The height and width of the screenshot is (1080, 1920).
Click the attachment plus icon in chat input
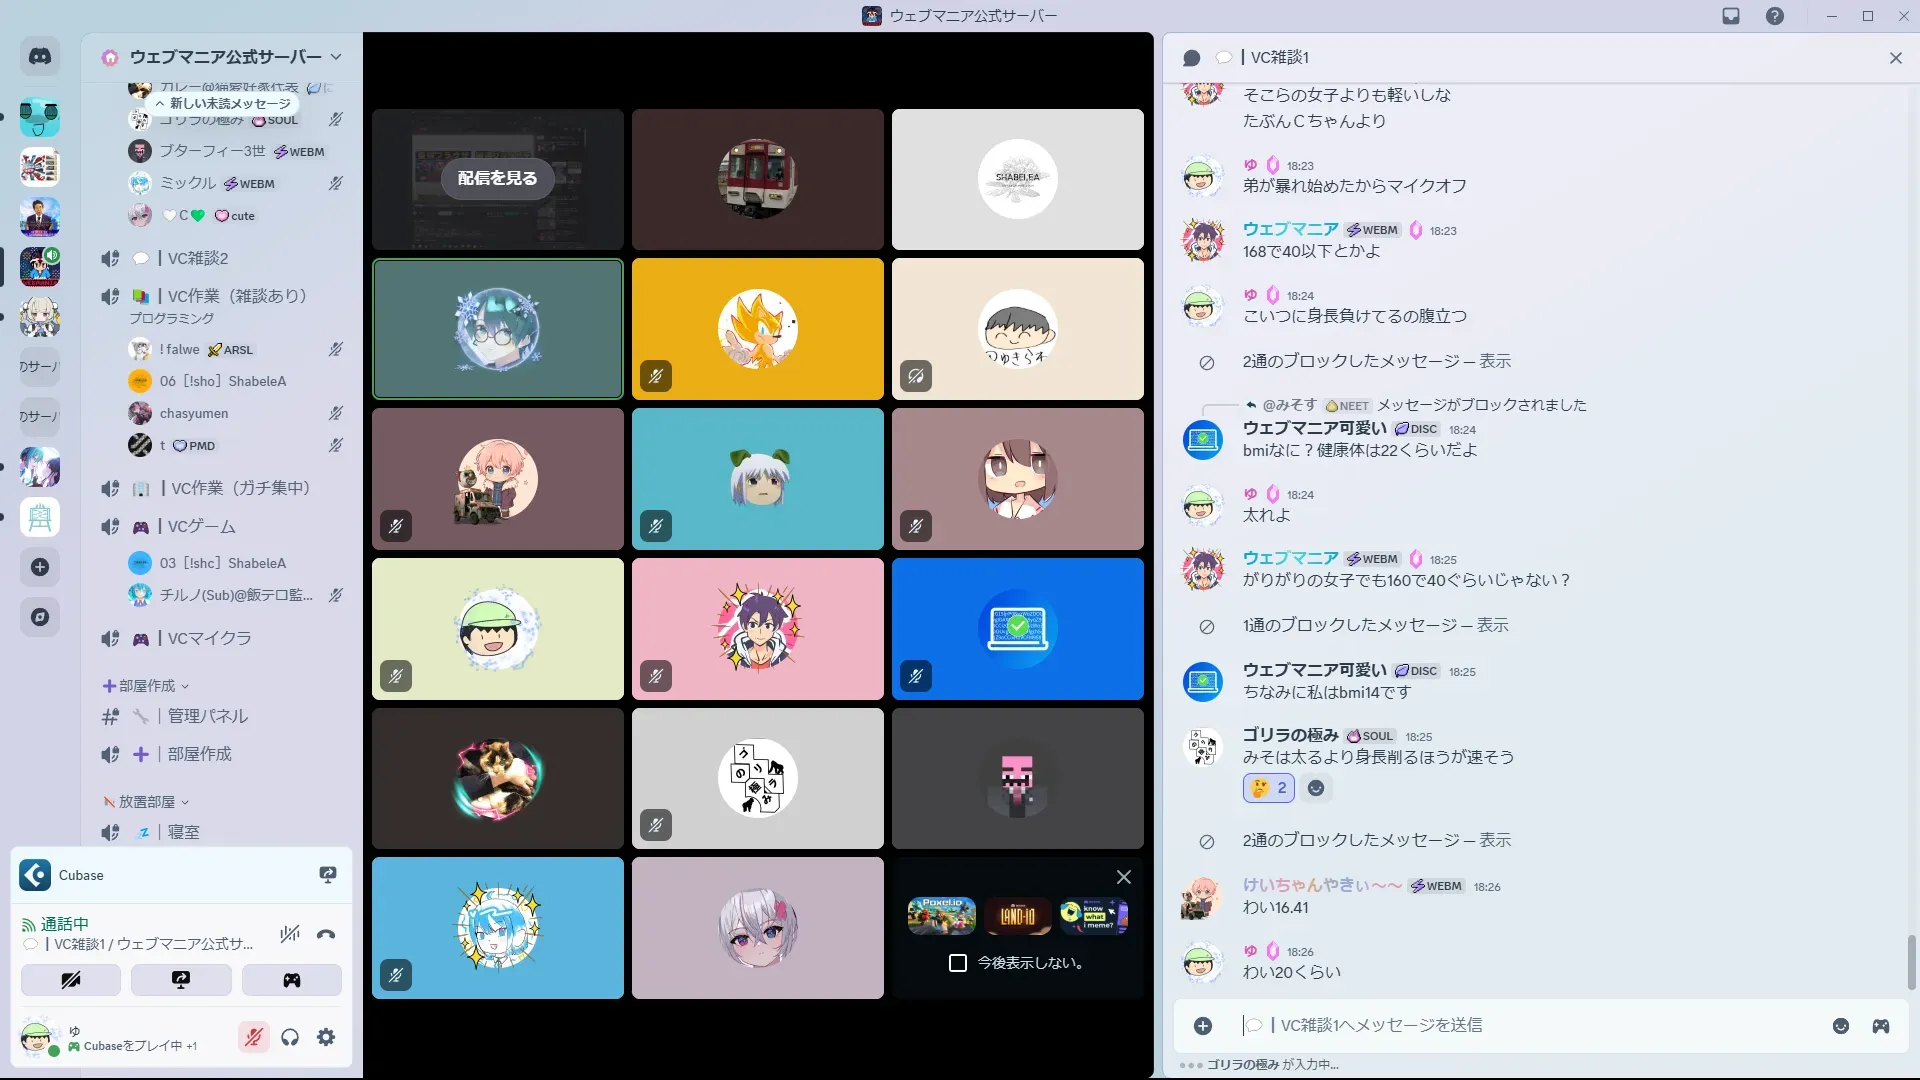tap(1203, 1026)
